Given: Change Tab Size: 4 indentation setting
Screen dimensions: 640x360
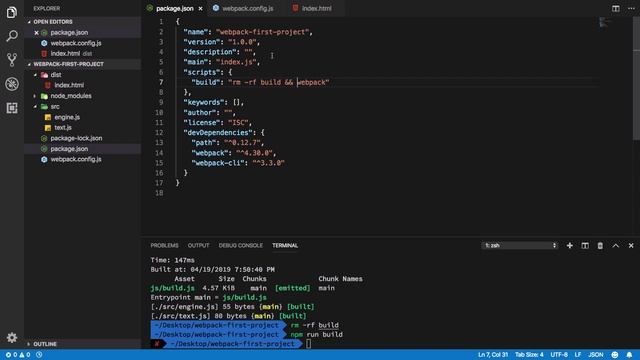Looking at the screenshot, I should [529, 355].
